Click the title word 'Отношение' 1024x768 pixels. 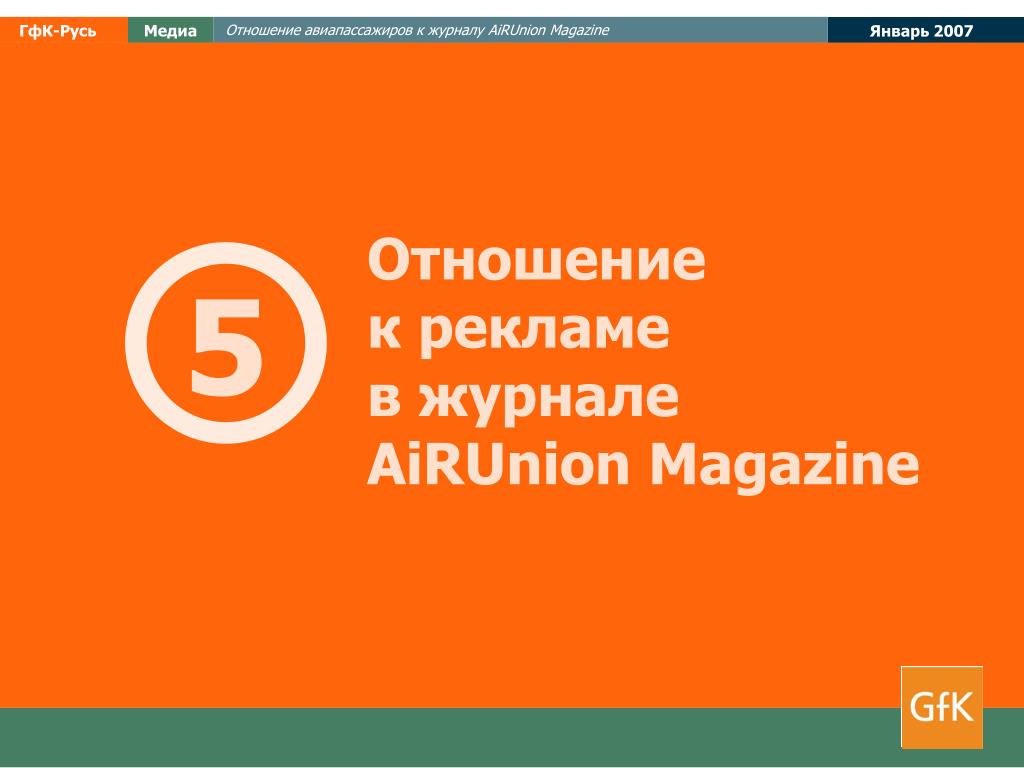[x=536, y=259]
